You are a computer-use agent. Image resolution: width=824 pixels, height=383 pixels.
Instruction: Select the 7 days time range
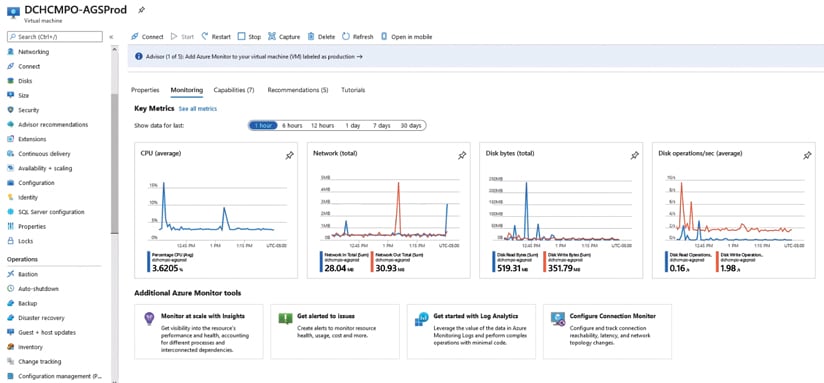382,126
